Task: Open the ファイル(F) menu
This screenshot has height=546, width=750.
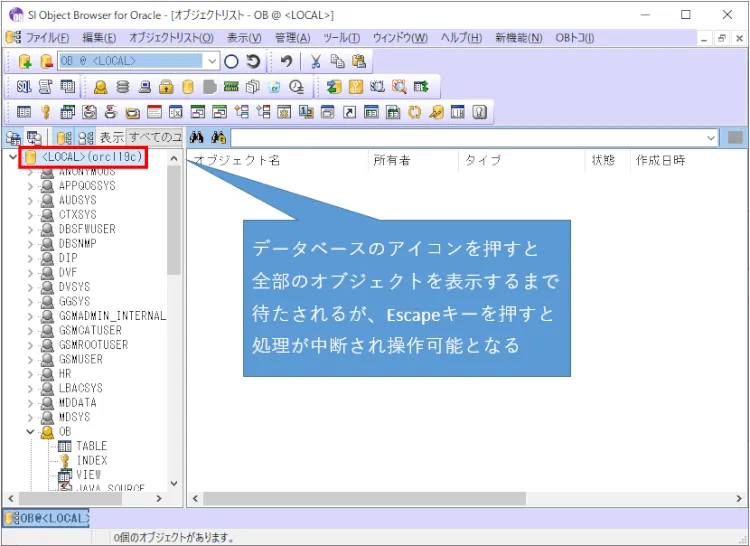Action: [47, 38]
